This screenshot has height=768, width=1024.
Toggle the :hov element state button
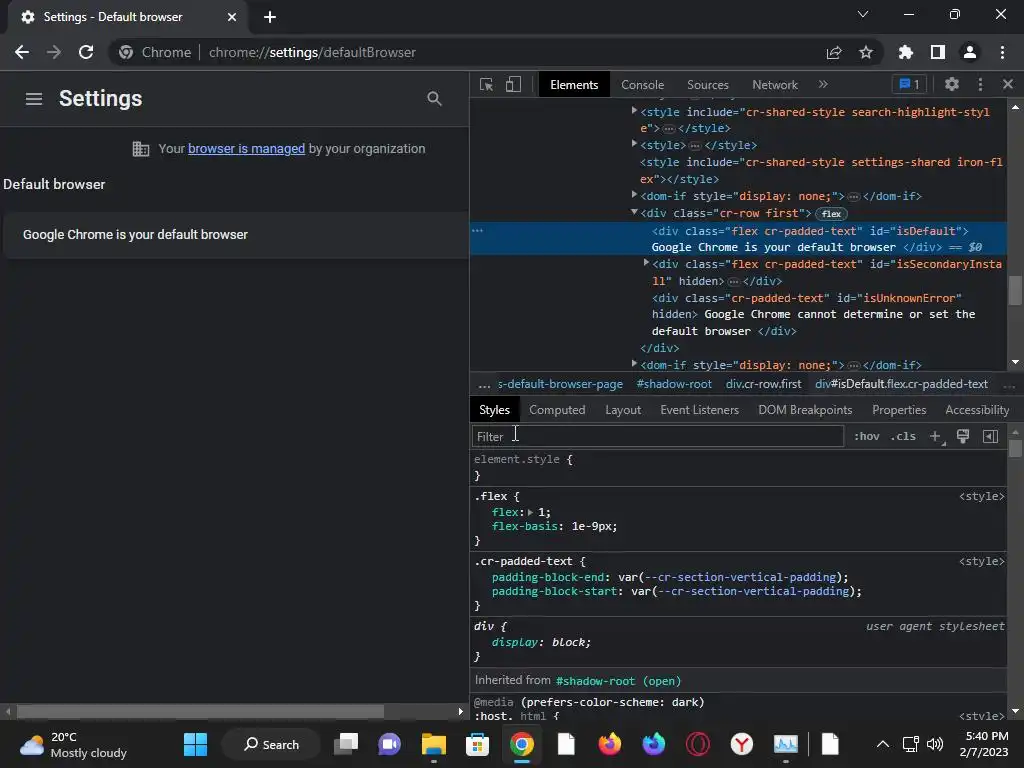(867, 436)
